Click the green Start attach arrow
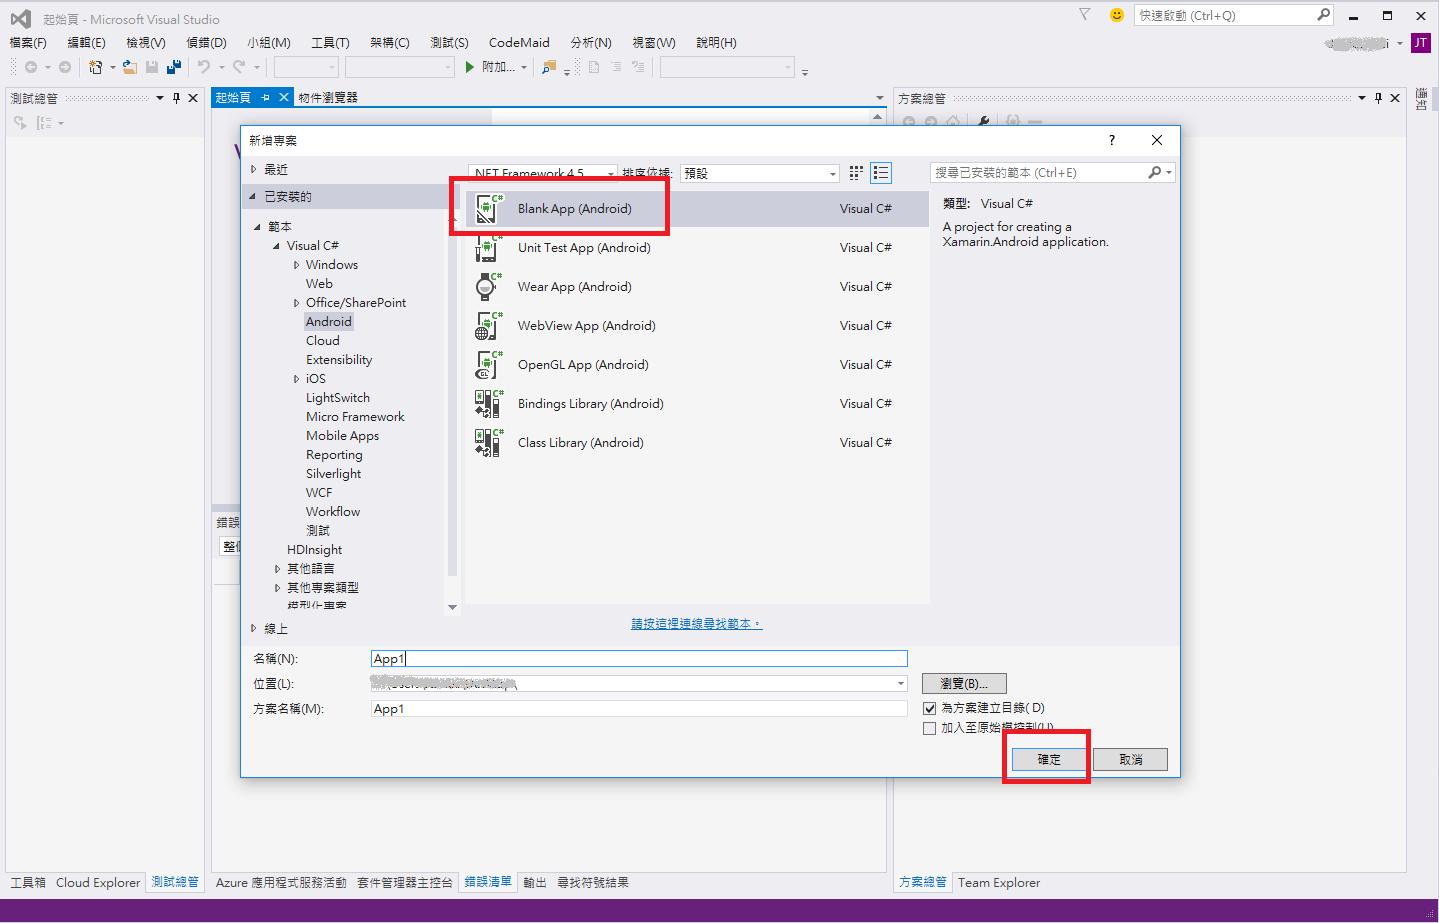This screenshot has height=923, width=1439. point(470,67)
